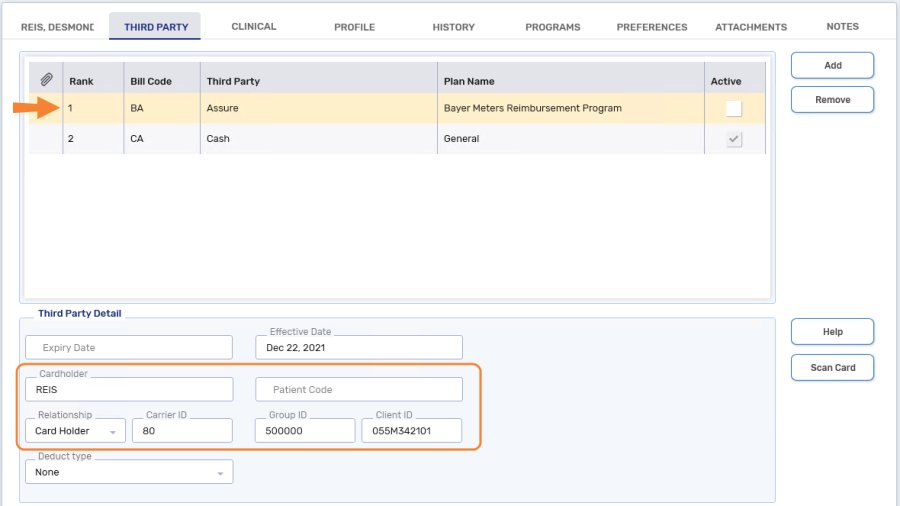Switch to the Notes tab
Viewport: 900px width, 506px height.
[x=842, y=27]
